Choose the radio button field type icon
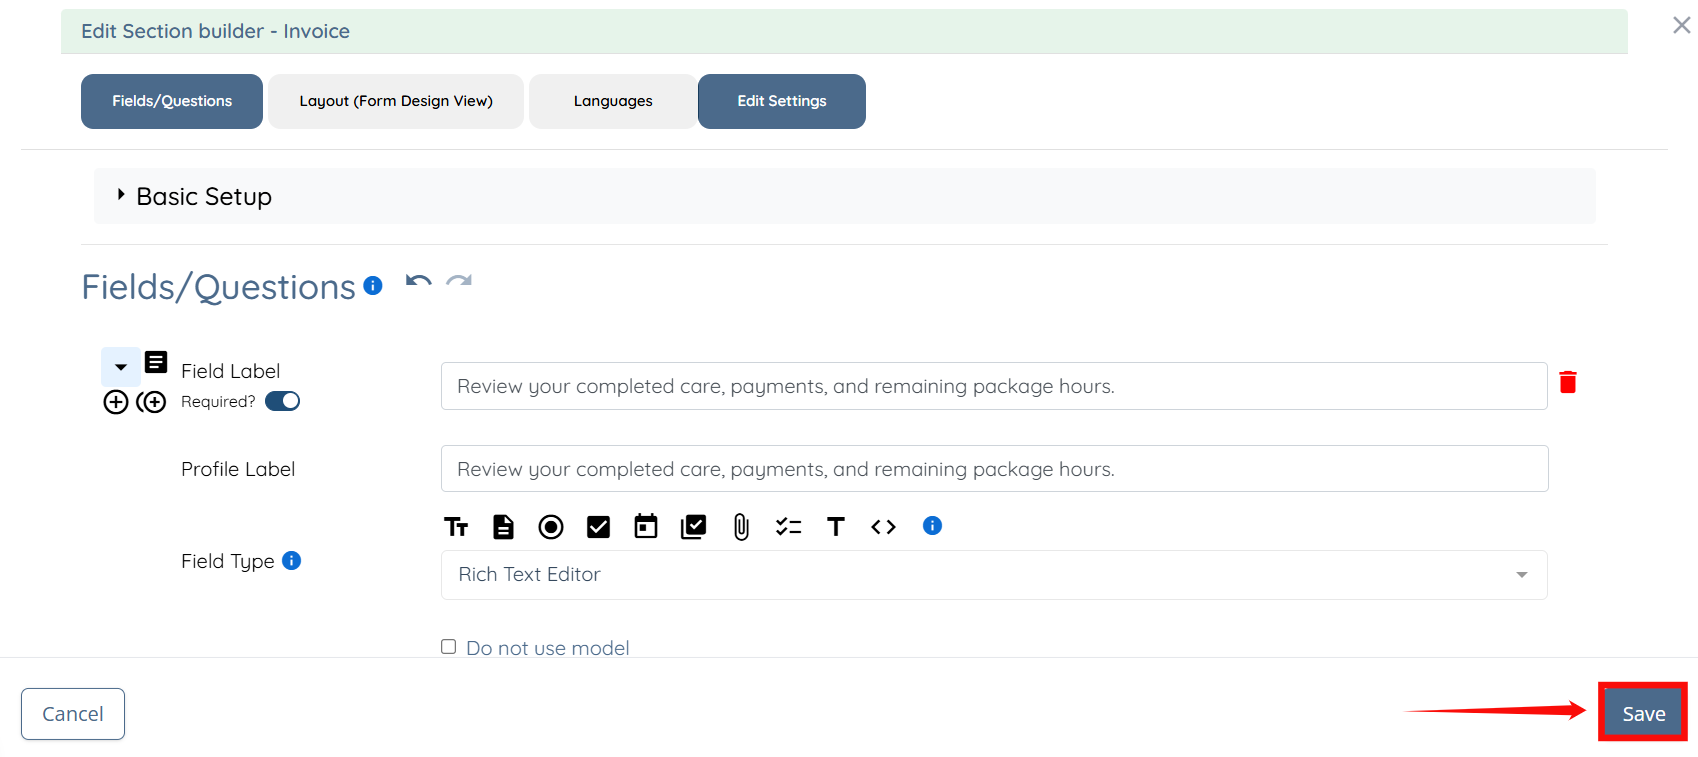Viewport: 1698px width, 757px height. click(551, 527)
